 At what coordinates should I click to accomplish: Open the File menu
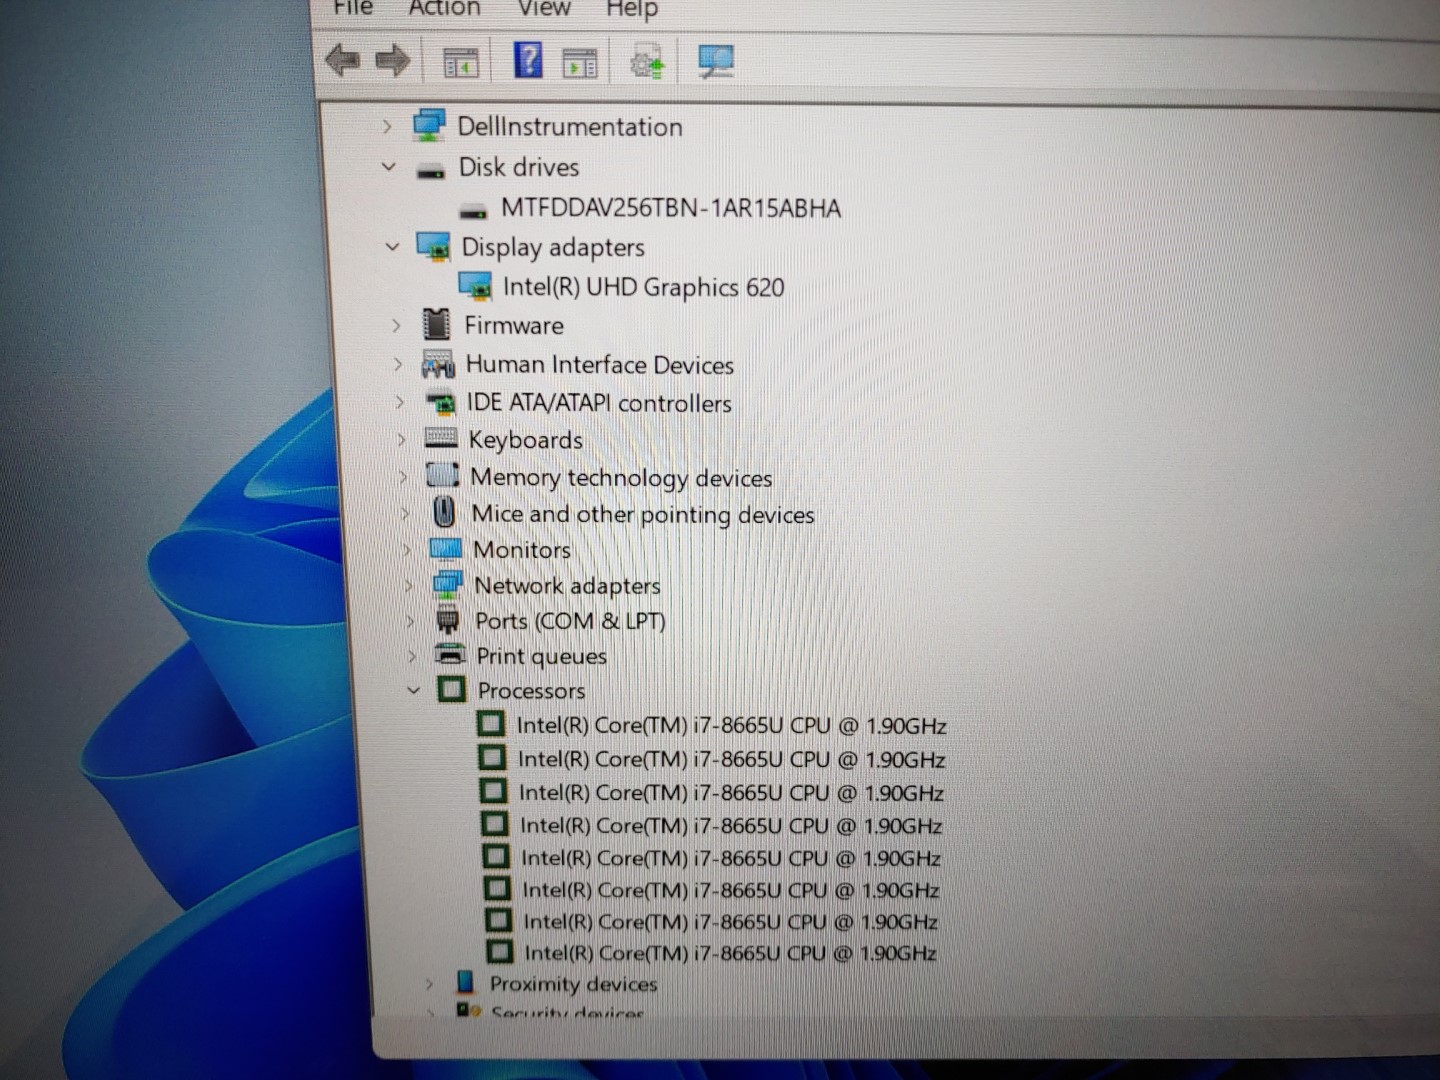pos(352,7)
